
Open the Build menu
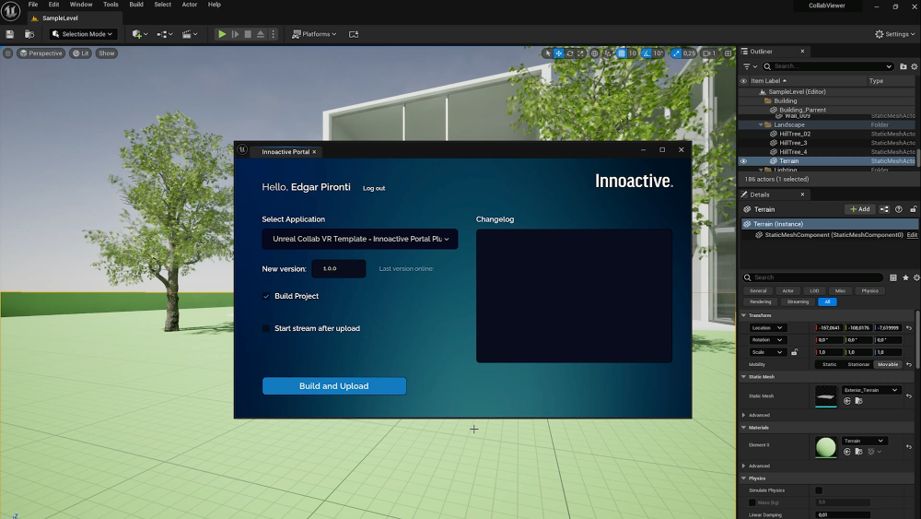coord(136,4)
